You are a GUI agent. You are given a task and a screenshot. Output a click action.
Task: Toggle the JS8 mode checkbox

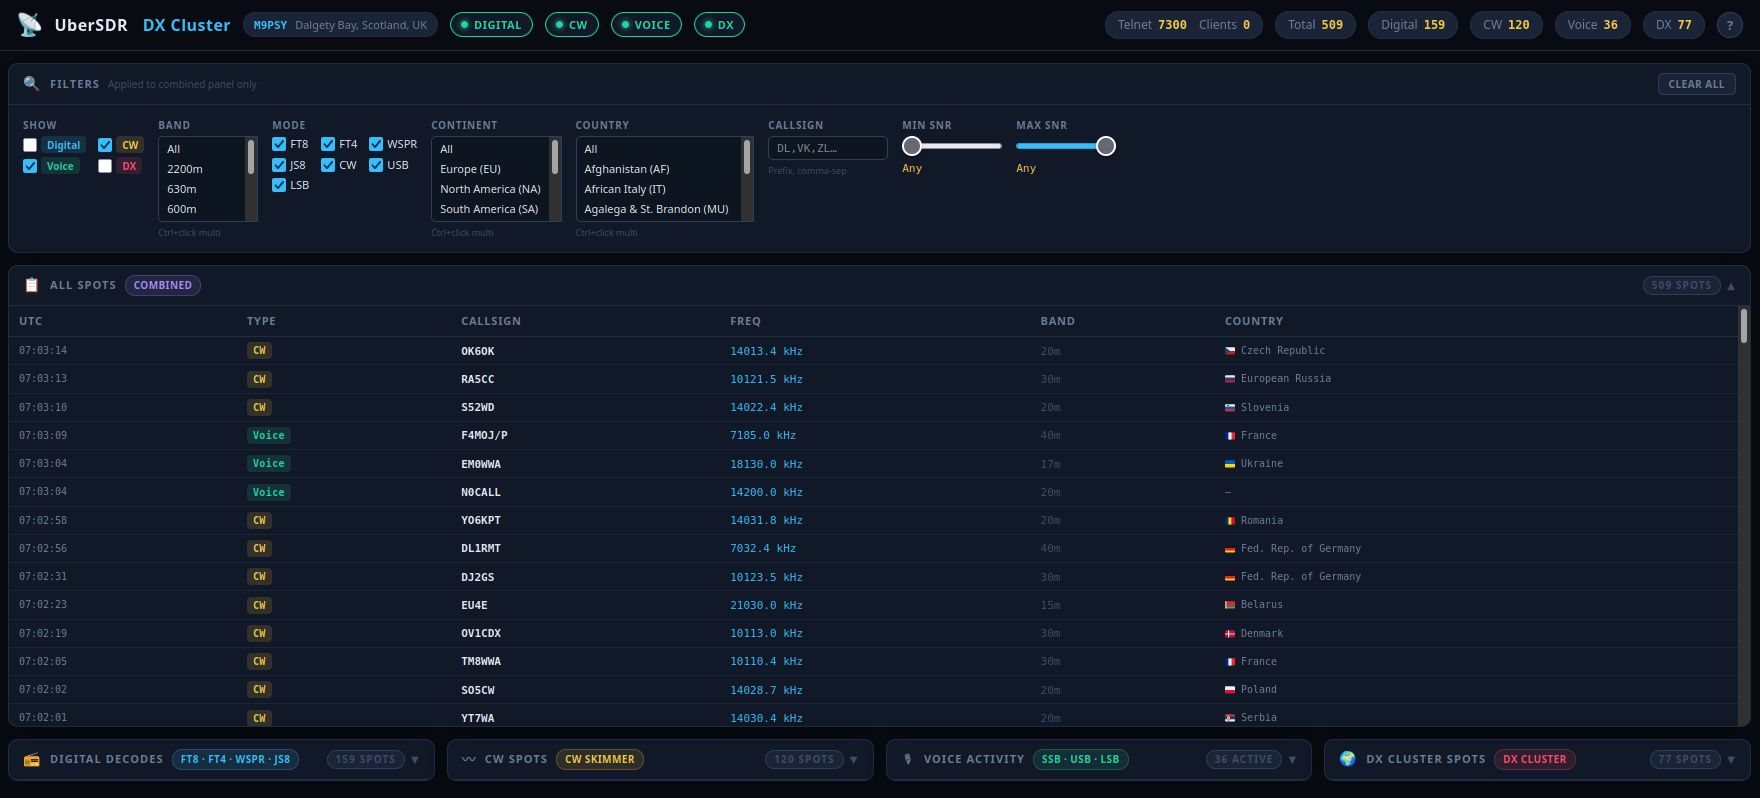point(279,165)
